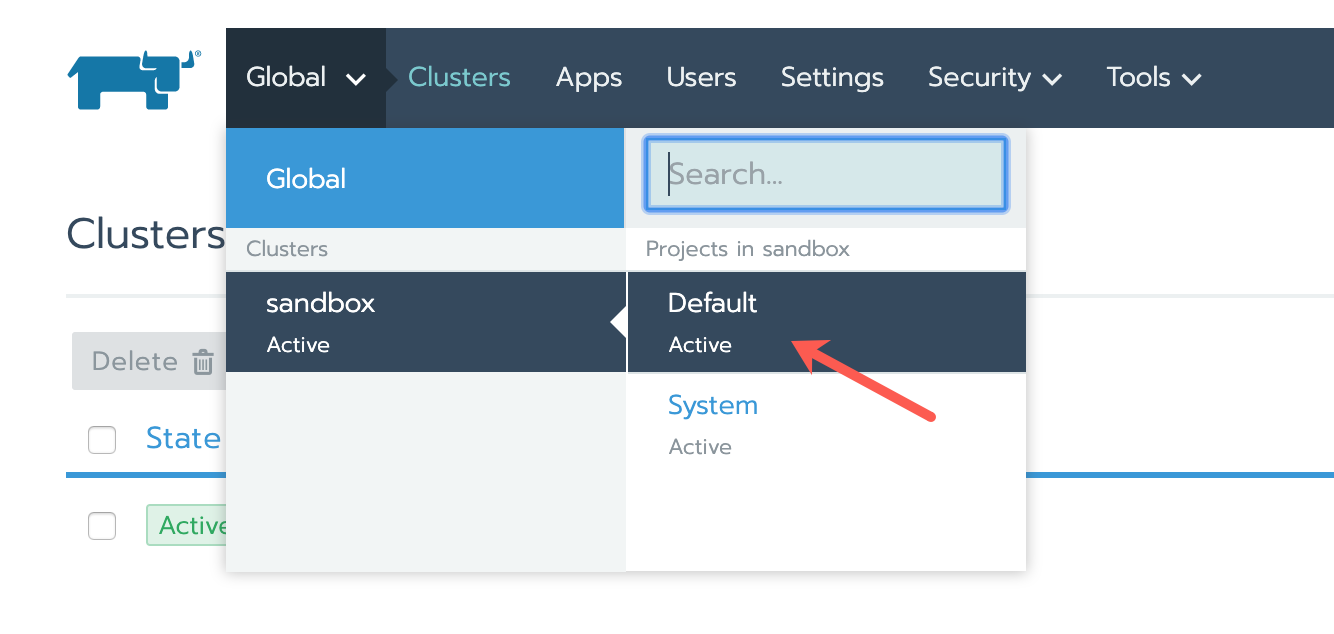
Task: Go to the Apps navigation item
Action: click(x=589, y=78)
